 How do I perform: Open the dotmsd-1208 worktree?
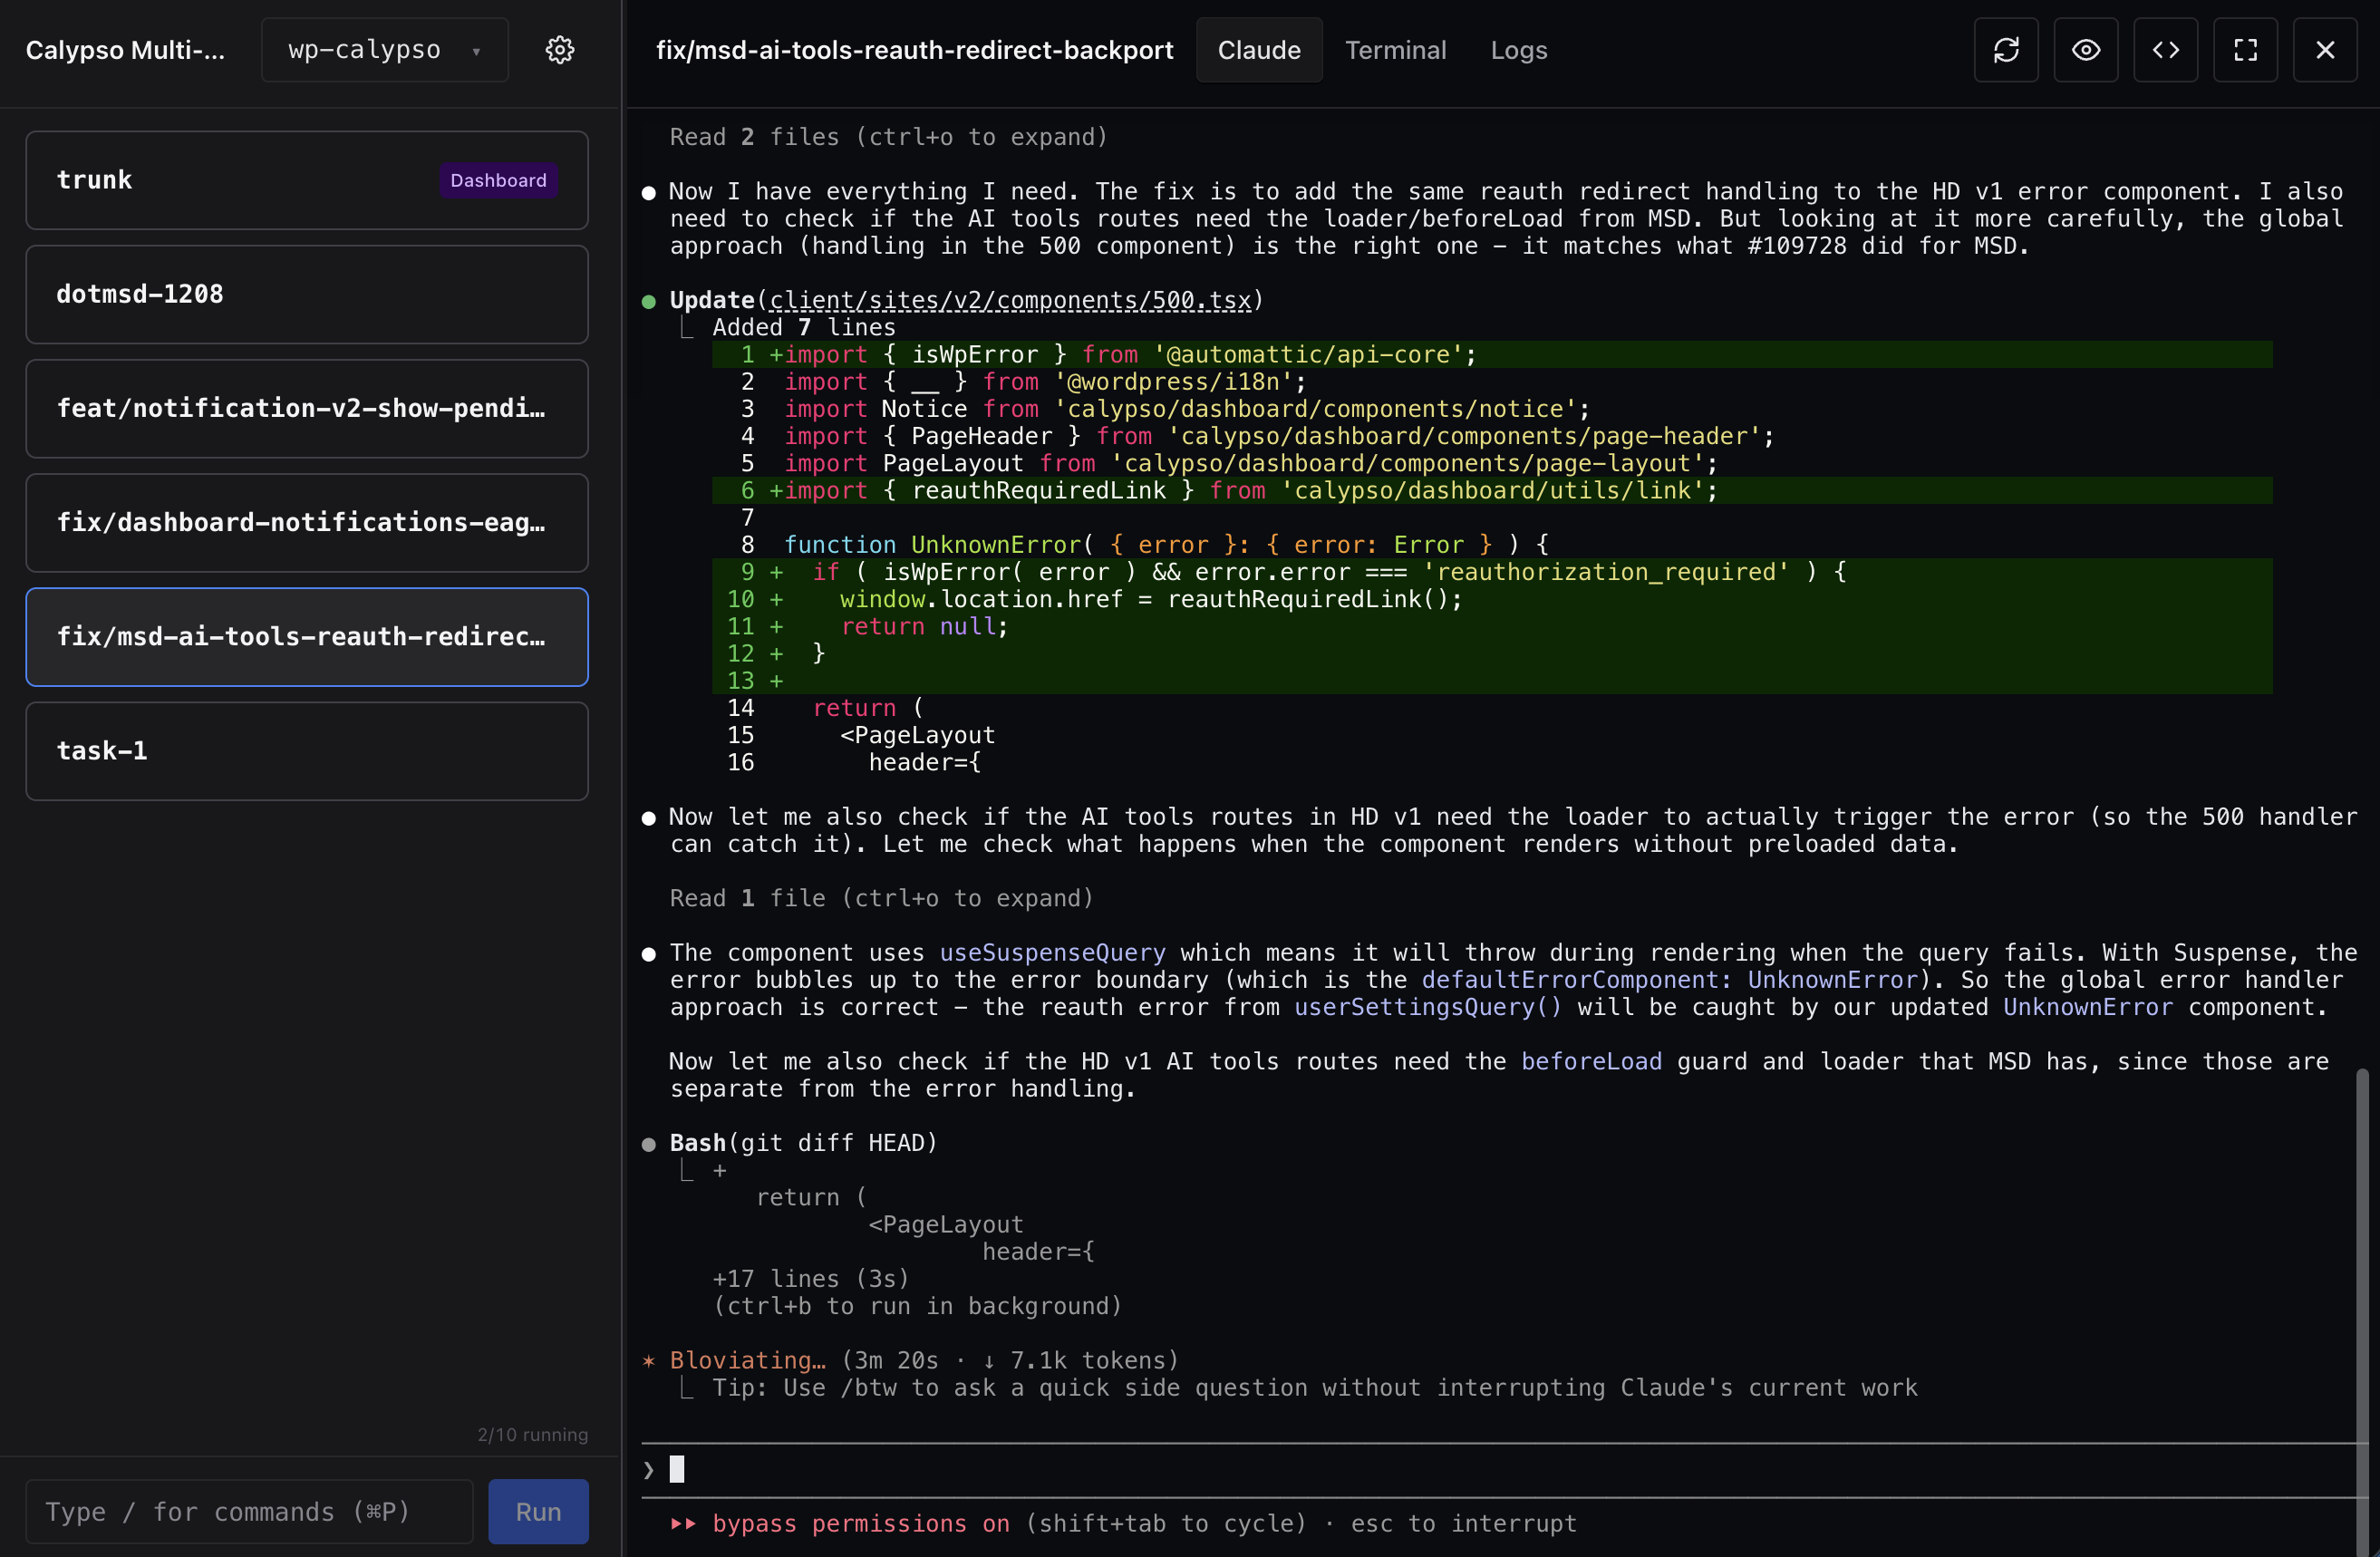(x=306, y=294)
